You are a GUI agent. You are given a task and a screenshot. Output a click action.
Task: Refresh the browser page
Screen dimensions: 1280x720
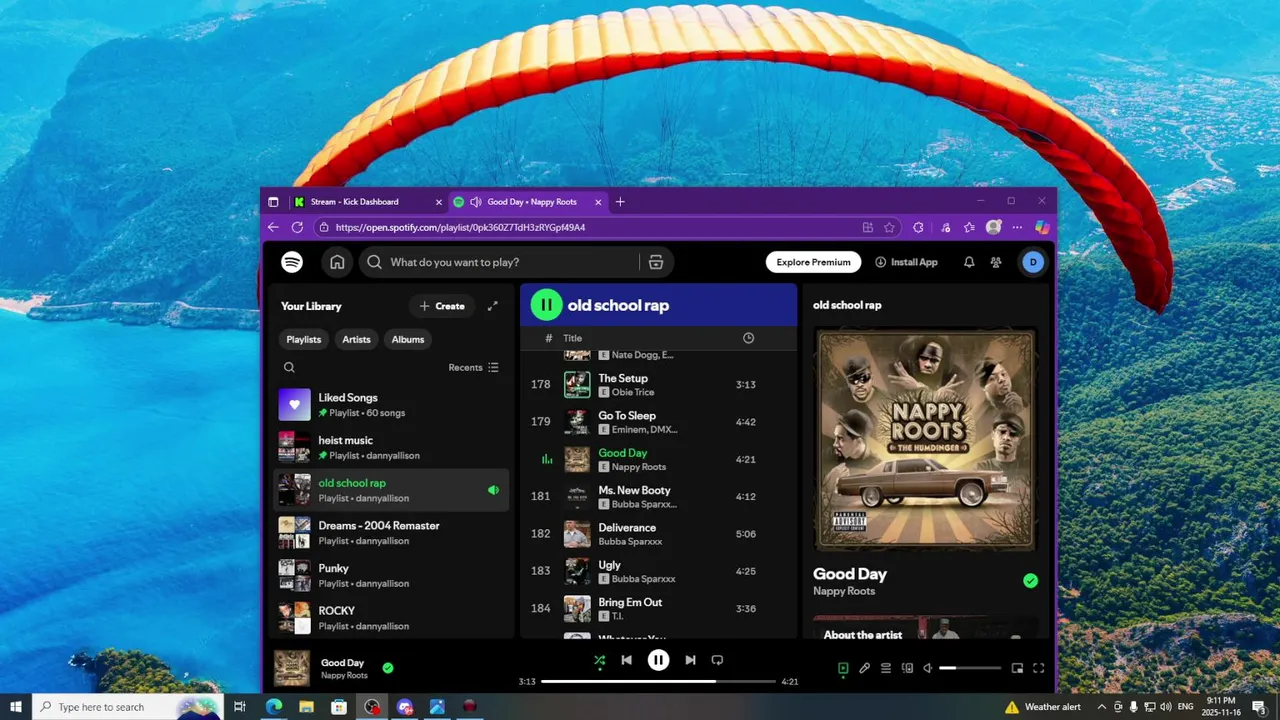pos(297,227)
